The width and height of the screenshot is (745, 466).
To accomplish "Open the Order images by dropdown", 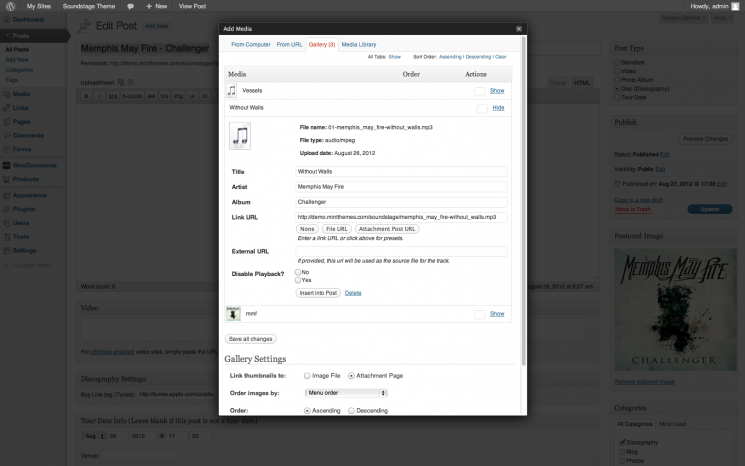I will [346, 393].
